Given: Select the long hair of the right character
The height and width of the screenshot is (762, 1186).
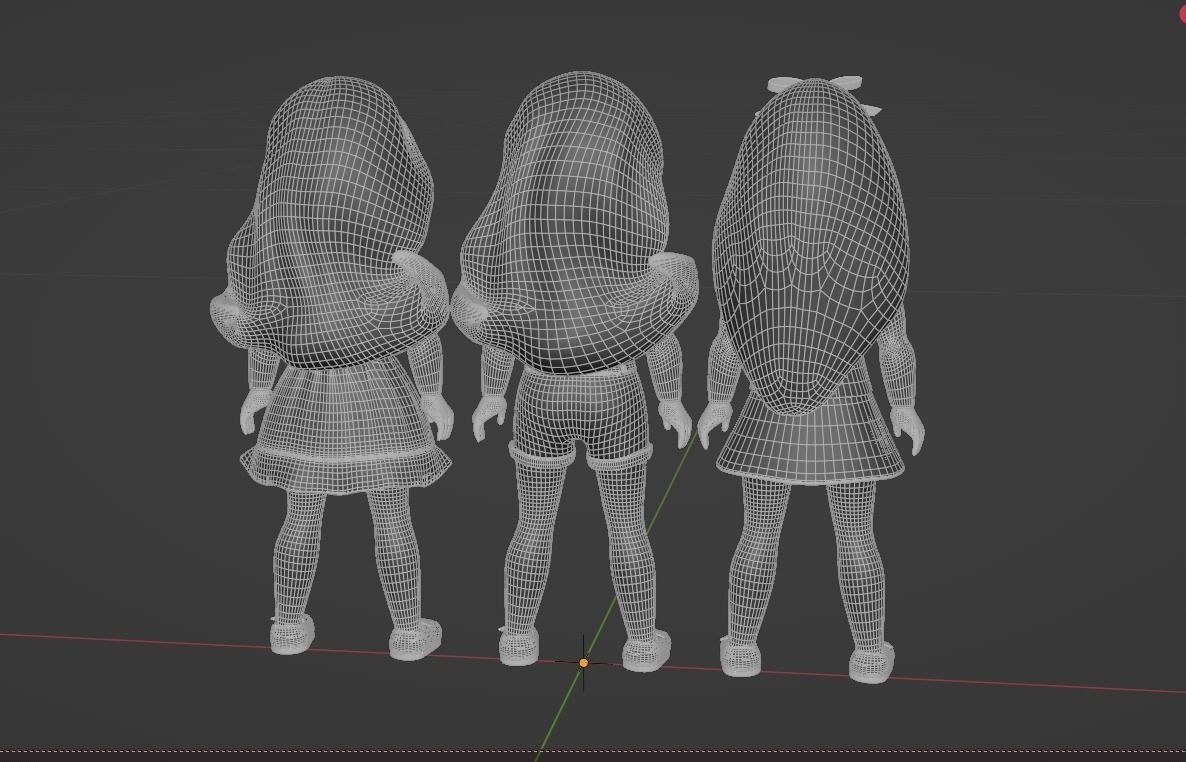Looking at the screenshot, I should point(811,246).
